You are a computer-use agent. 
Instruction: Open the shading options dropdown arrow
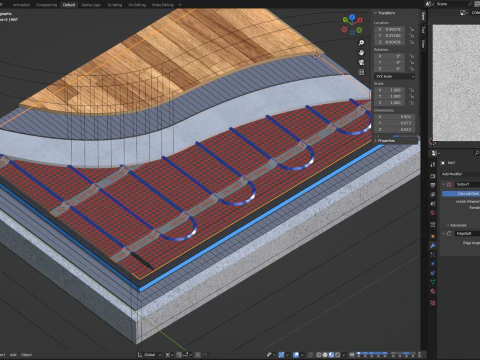pyautogui.click(x=344, y=355)
